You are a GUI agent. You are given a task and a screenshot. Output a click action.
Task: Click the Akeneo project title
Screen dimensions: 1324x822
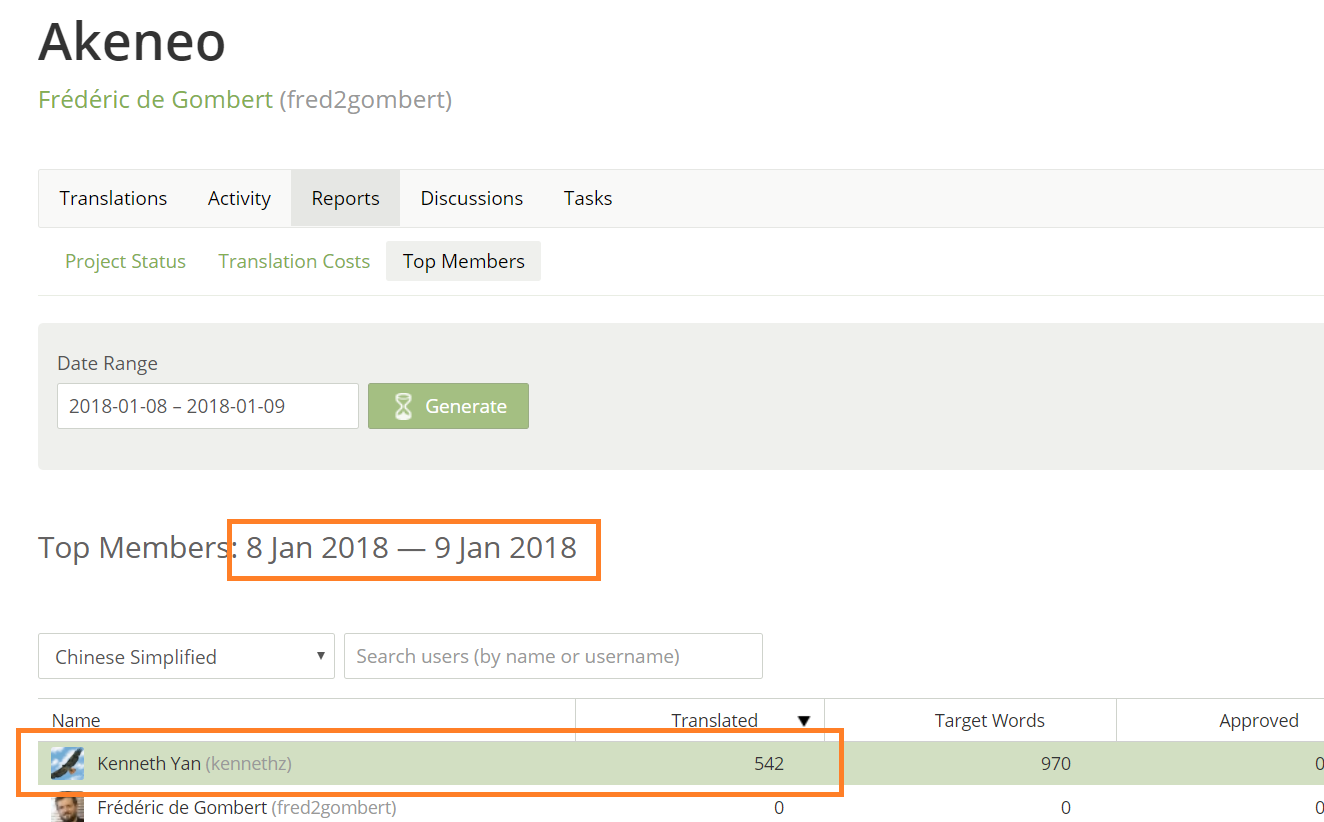pos(132,41)
